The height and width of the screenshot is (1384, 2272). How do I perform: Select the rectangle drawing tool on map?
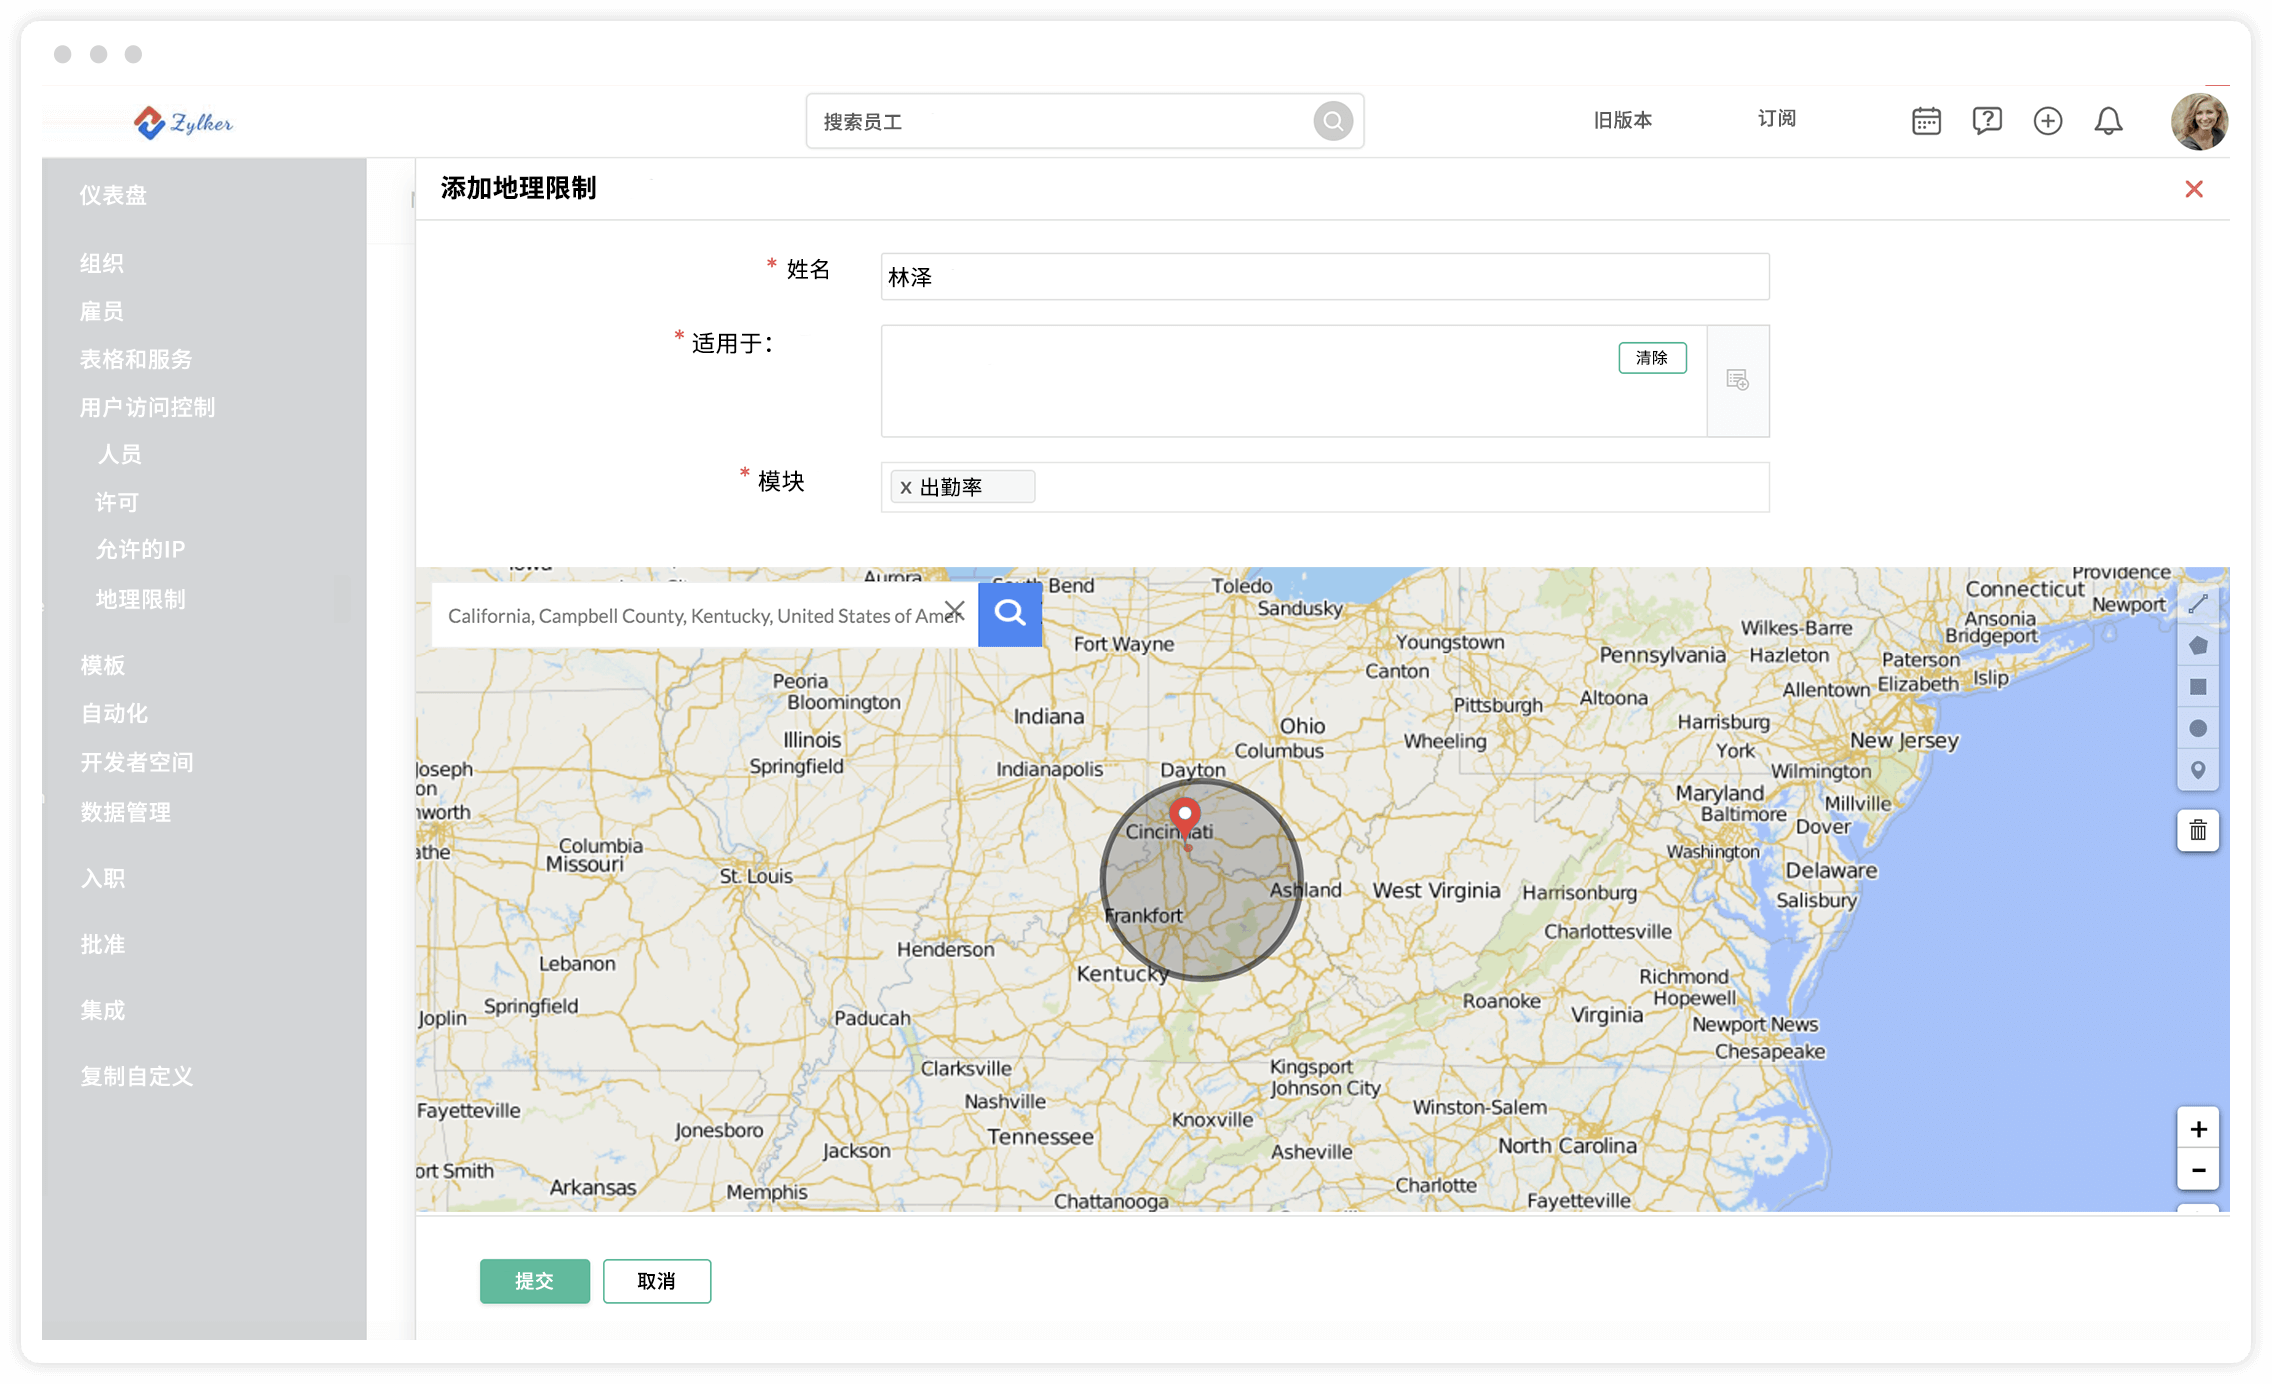click(x=2197, y=687)
